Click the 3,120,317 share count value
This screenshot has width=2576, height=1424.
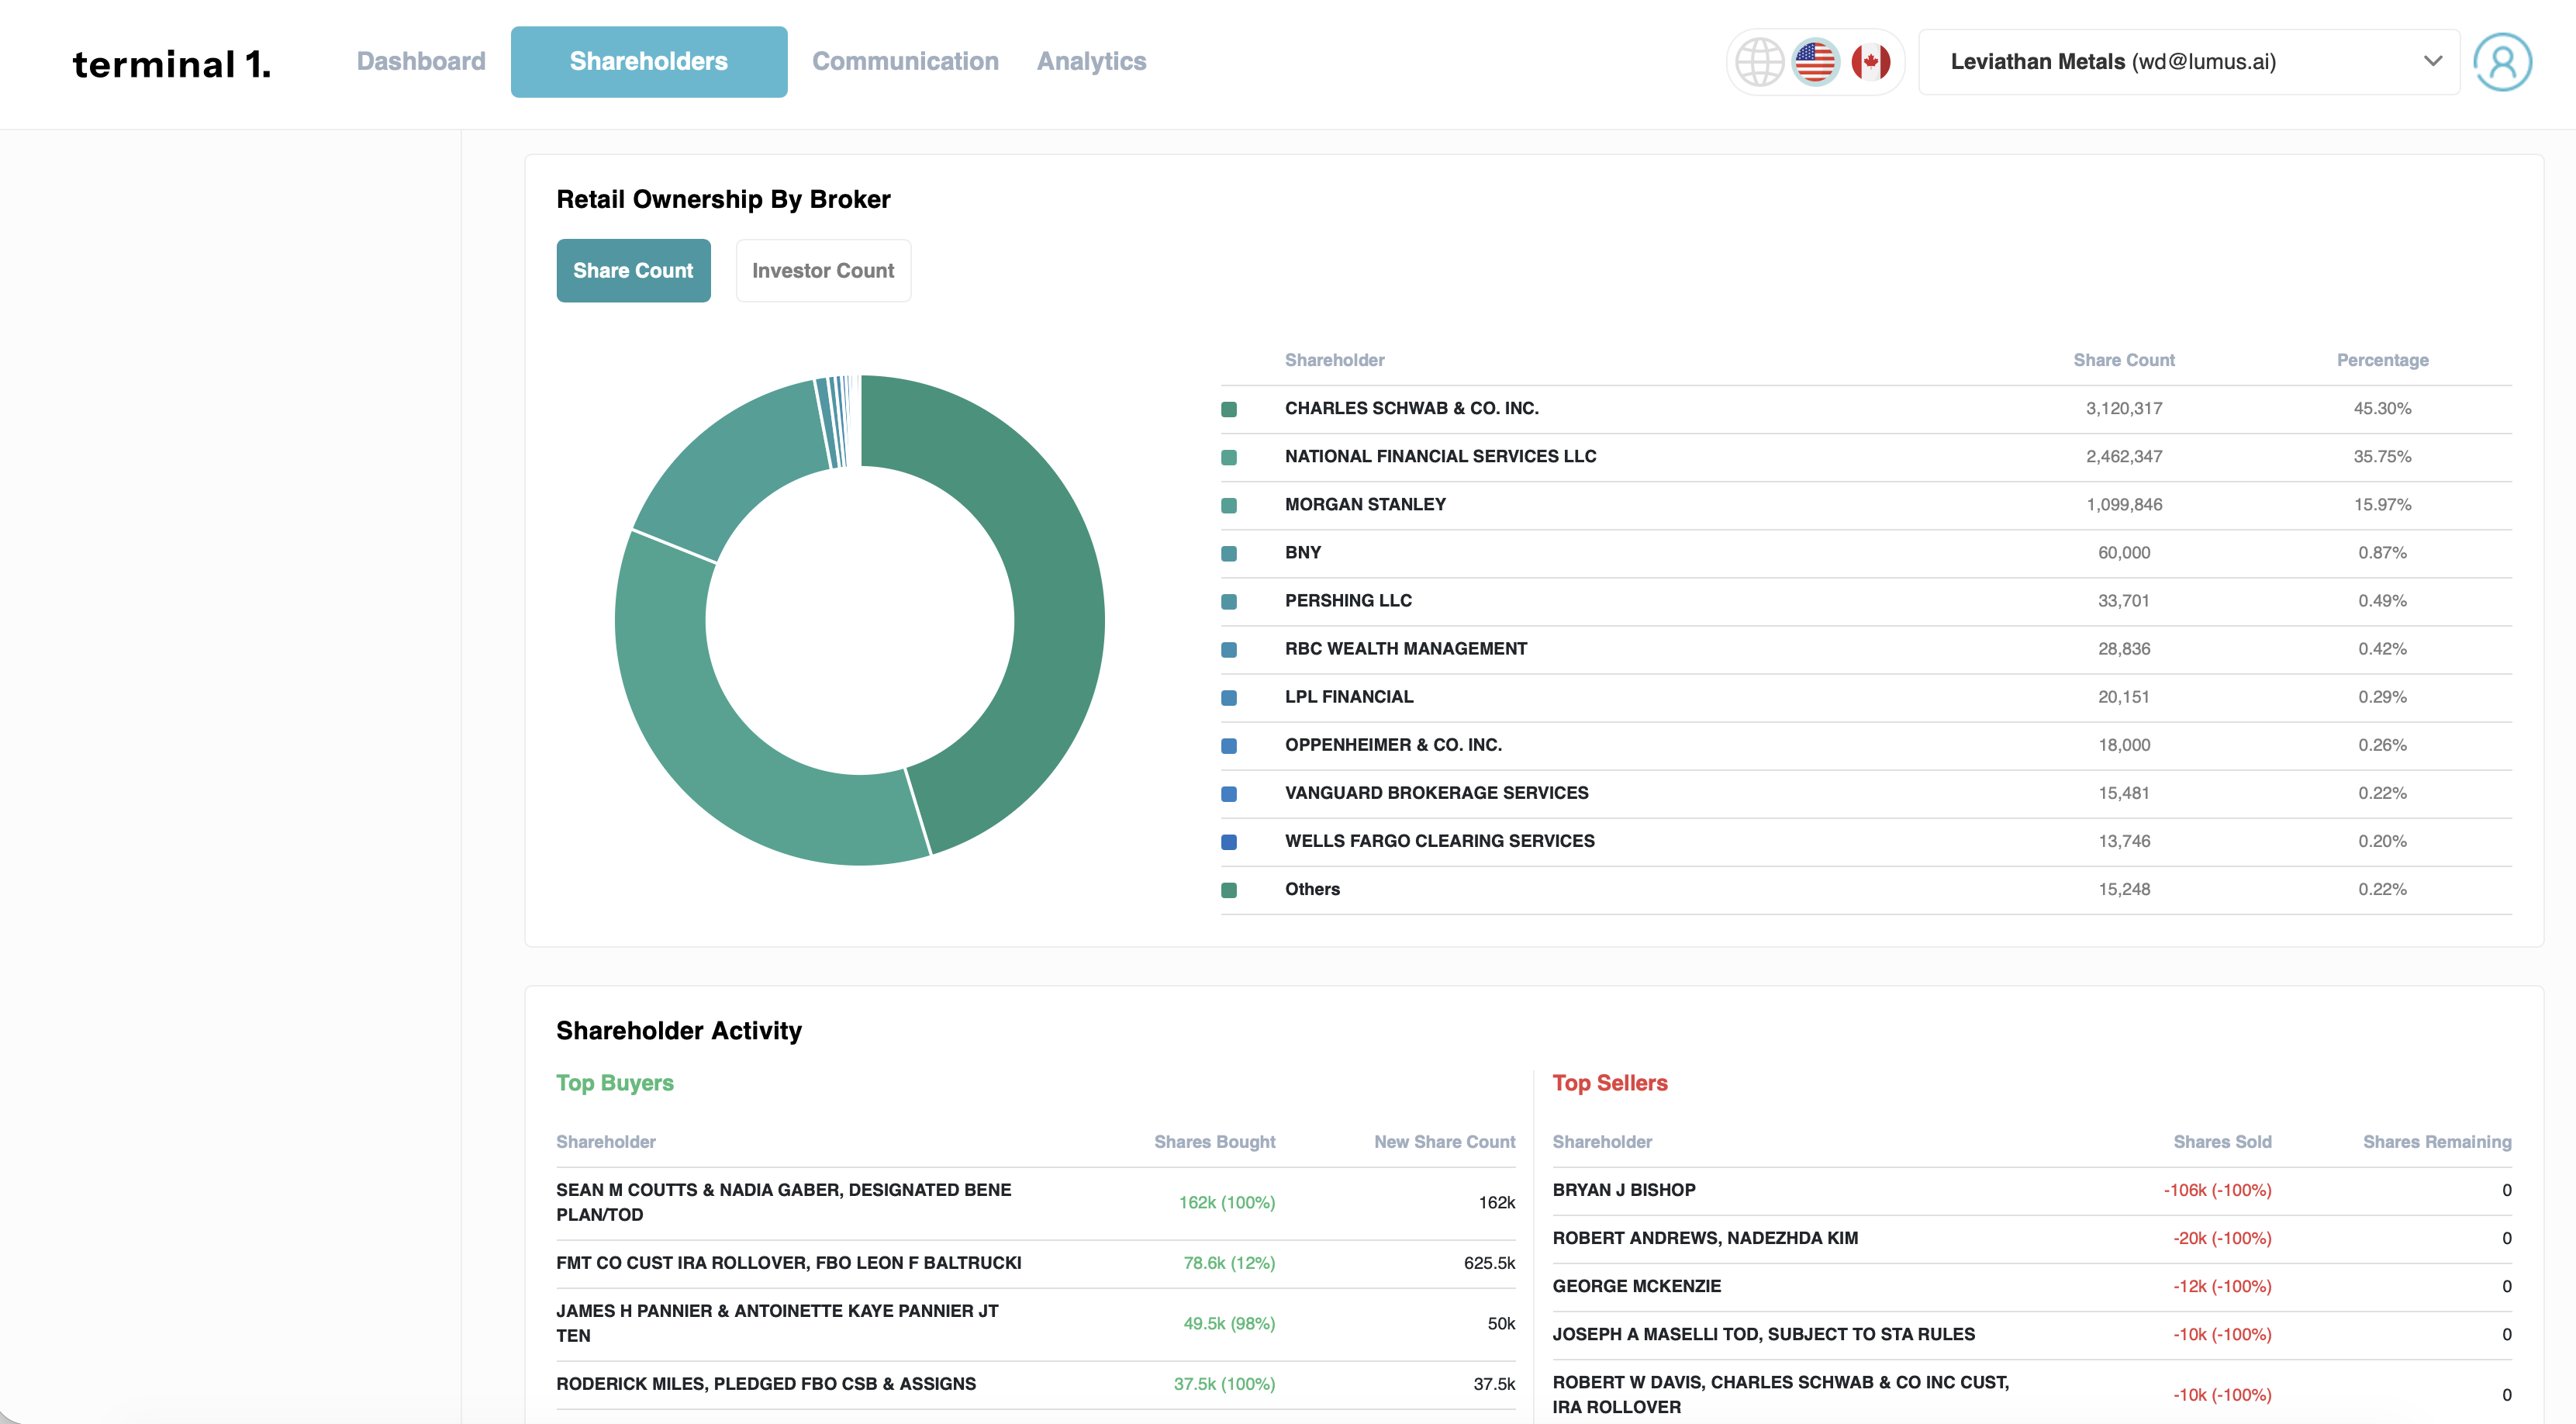coord(2124,408)
